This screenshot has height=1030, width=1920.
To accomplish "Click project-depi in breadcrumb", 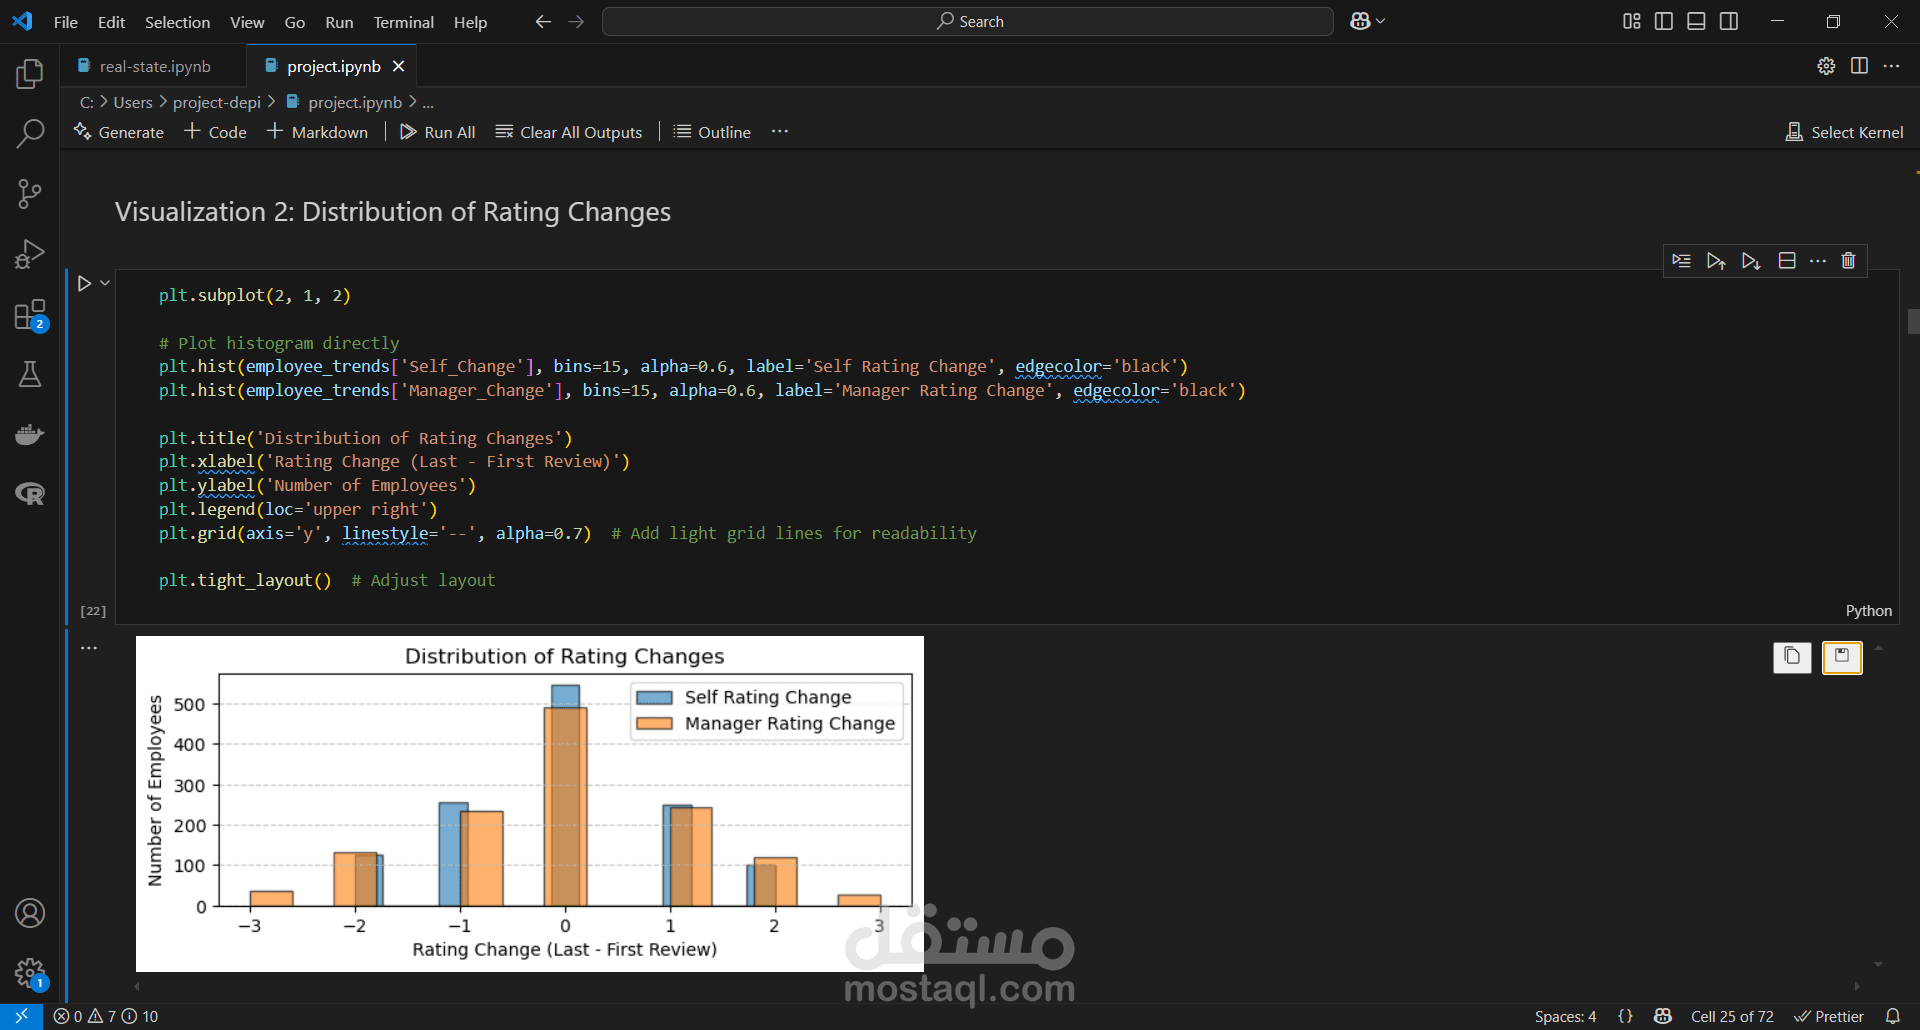I will (x=216, y=102).
